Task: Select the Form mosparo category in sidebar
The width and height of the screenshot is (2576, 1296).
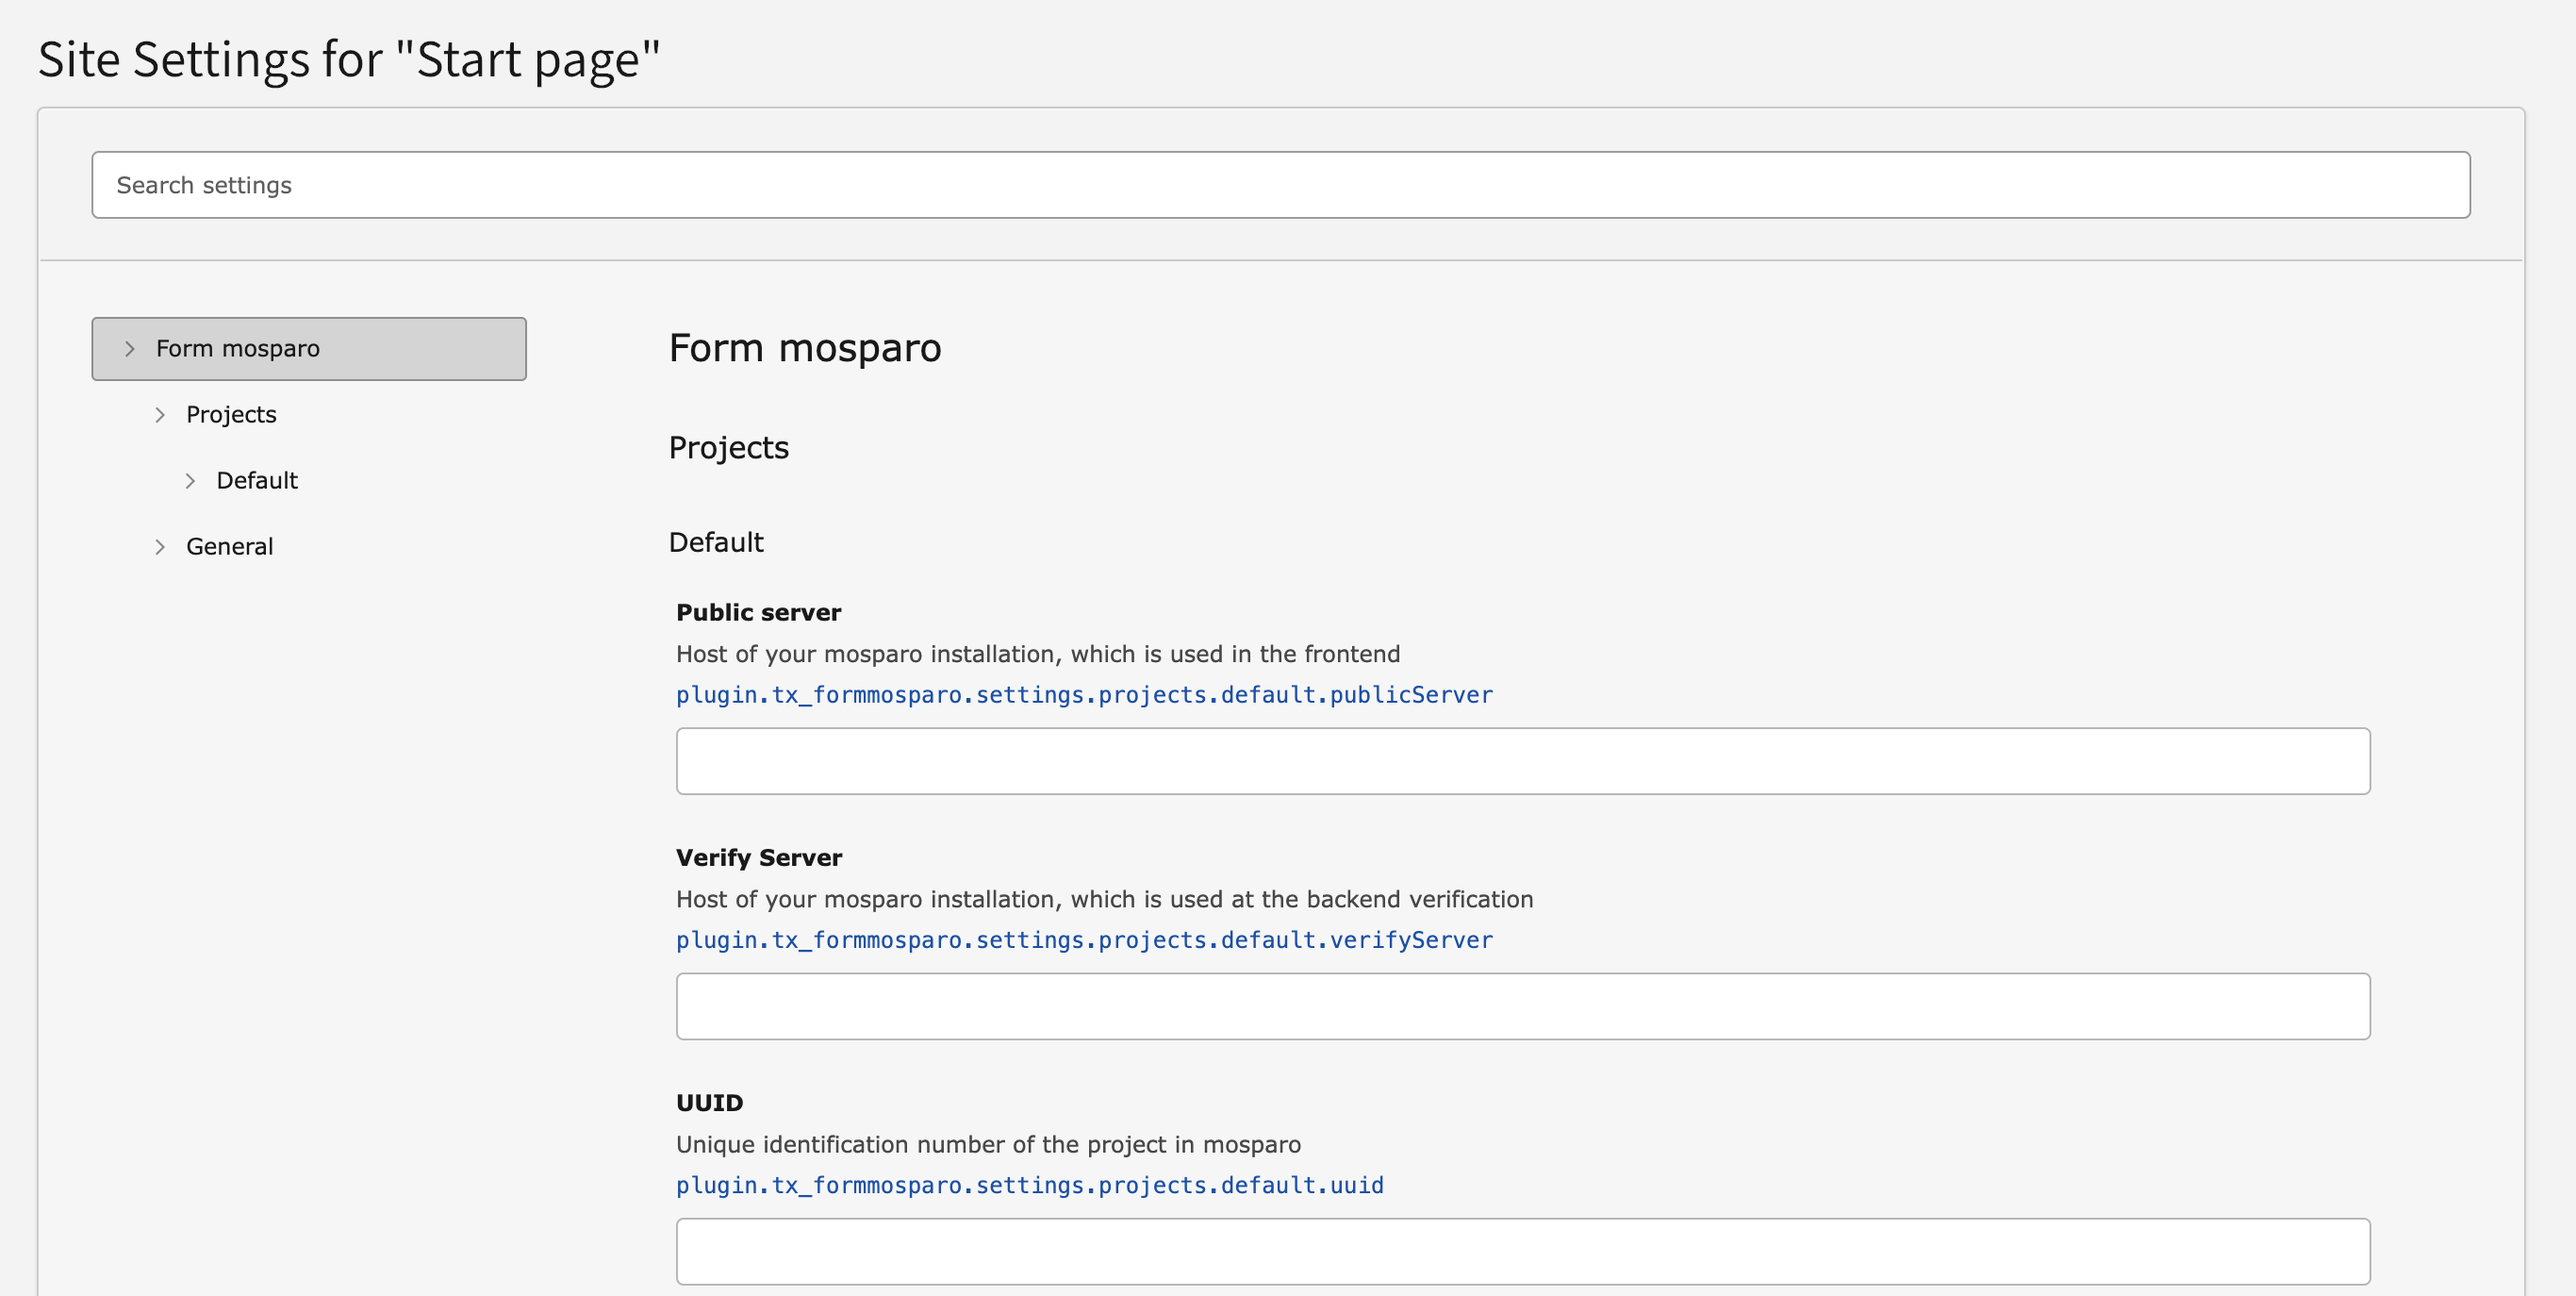Action: point(236,348)
